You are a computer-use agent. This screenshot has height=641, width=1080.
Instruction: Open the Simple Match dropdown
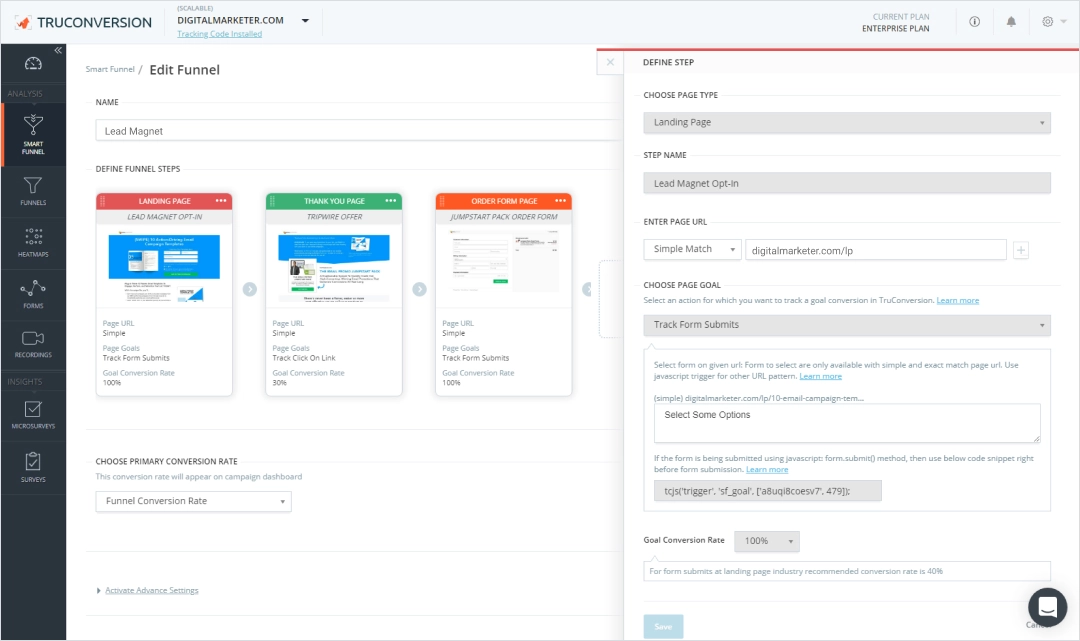click(692, 249)
